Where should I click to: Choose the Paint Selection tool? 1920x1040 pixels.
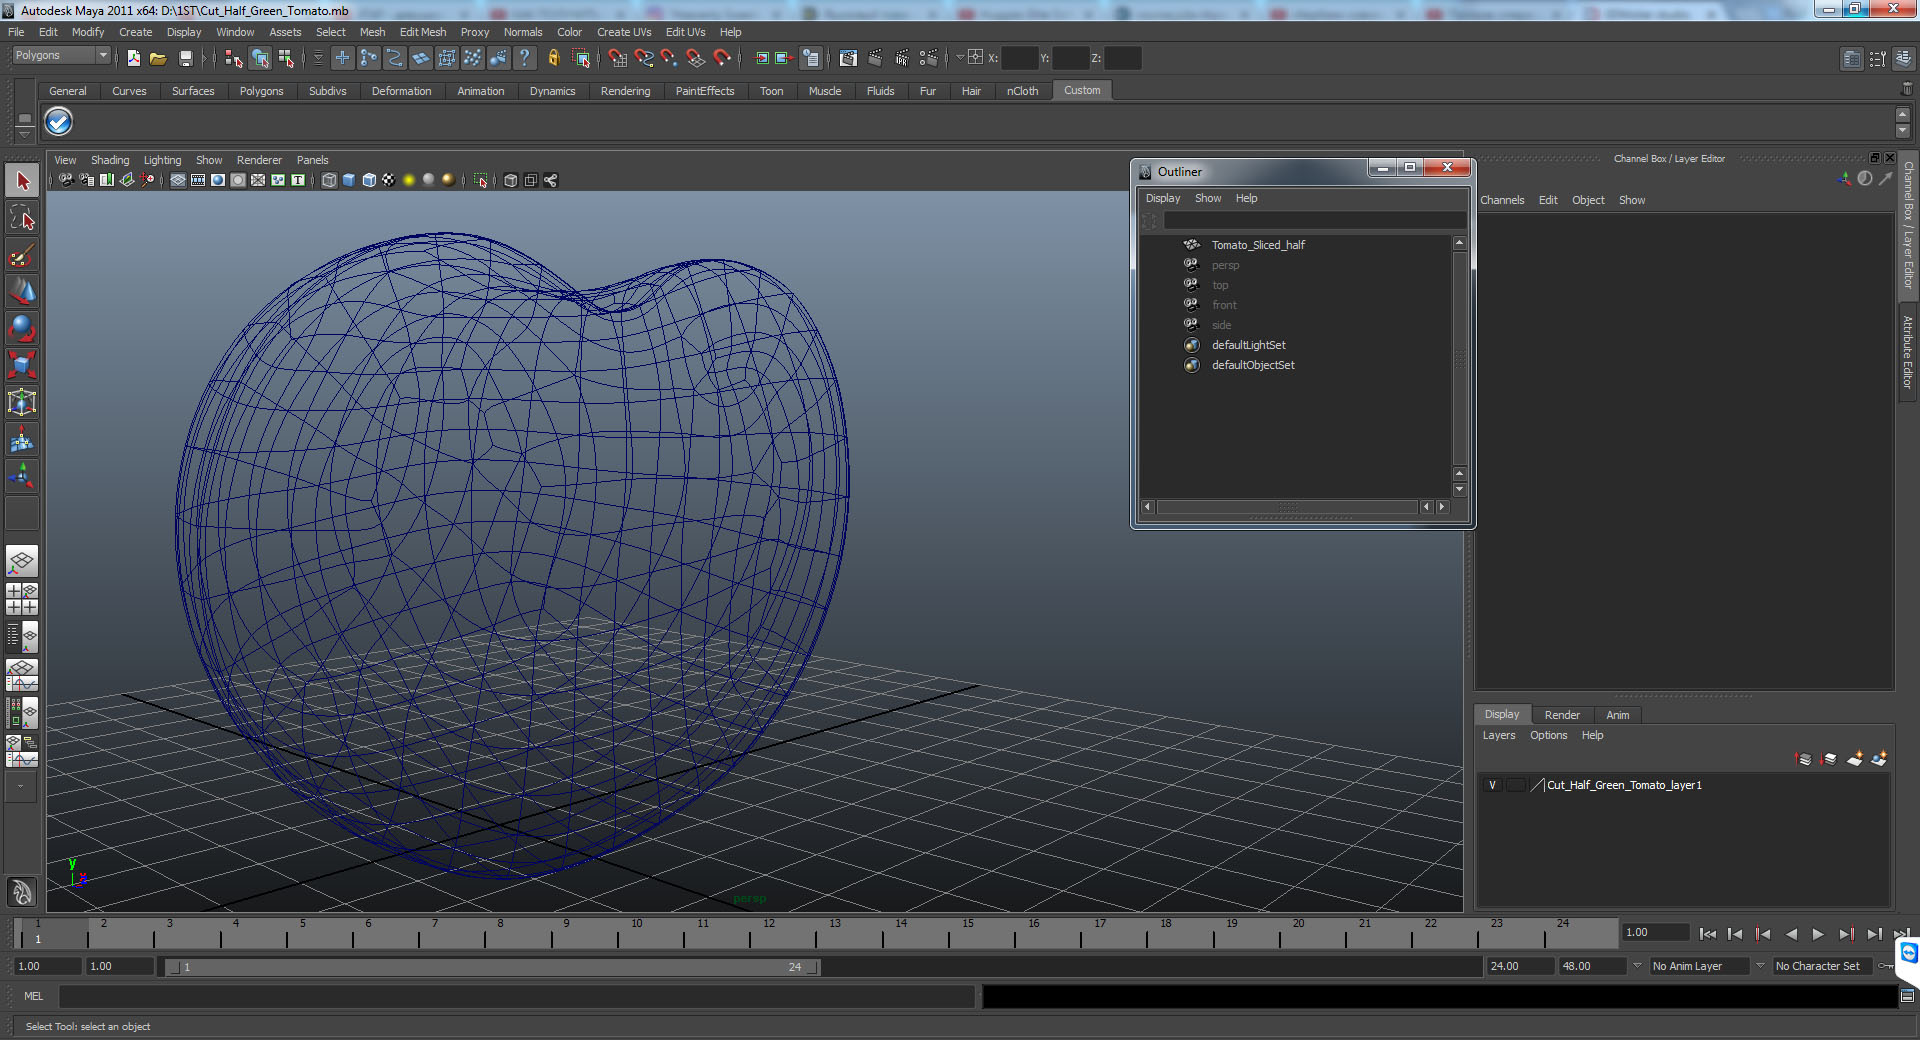[x=22, y=255]
